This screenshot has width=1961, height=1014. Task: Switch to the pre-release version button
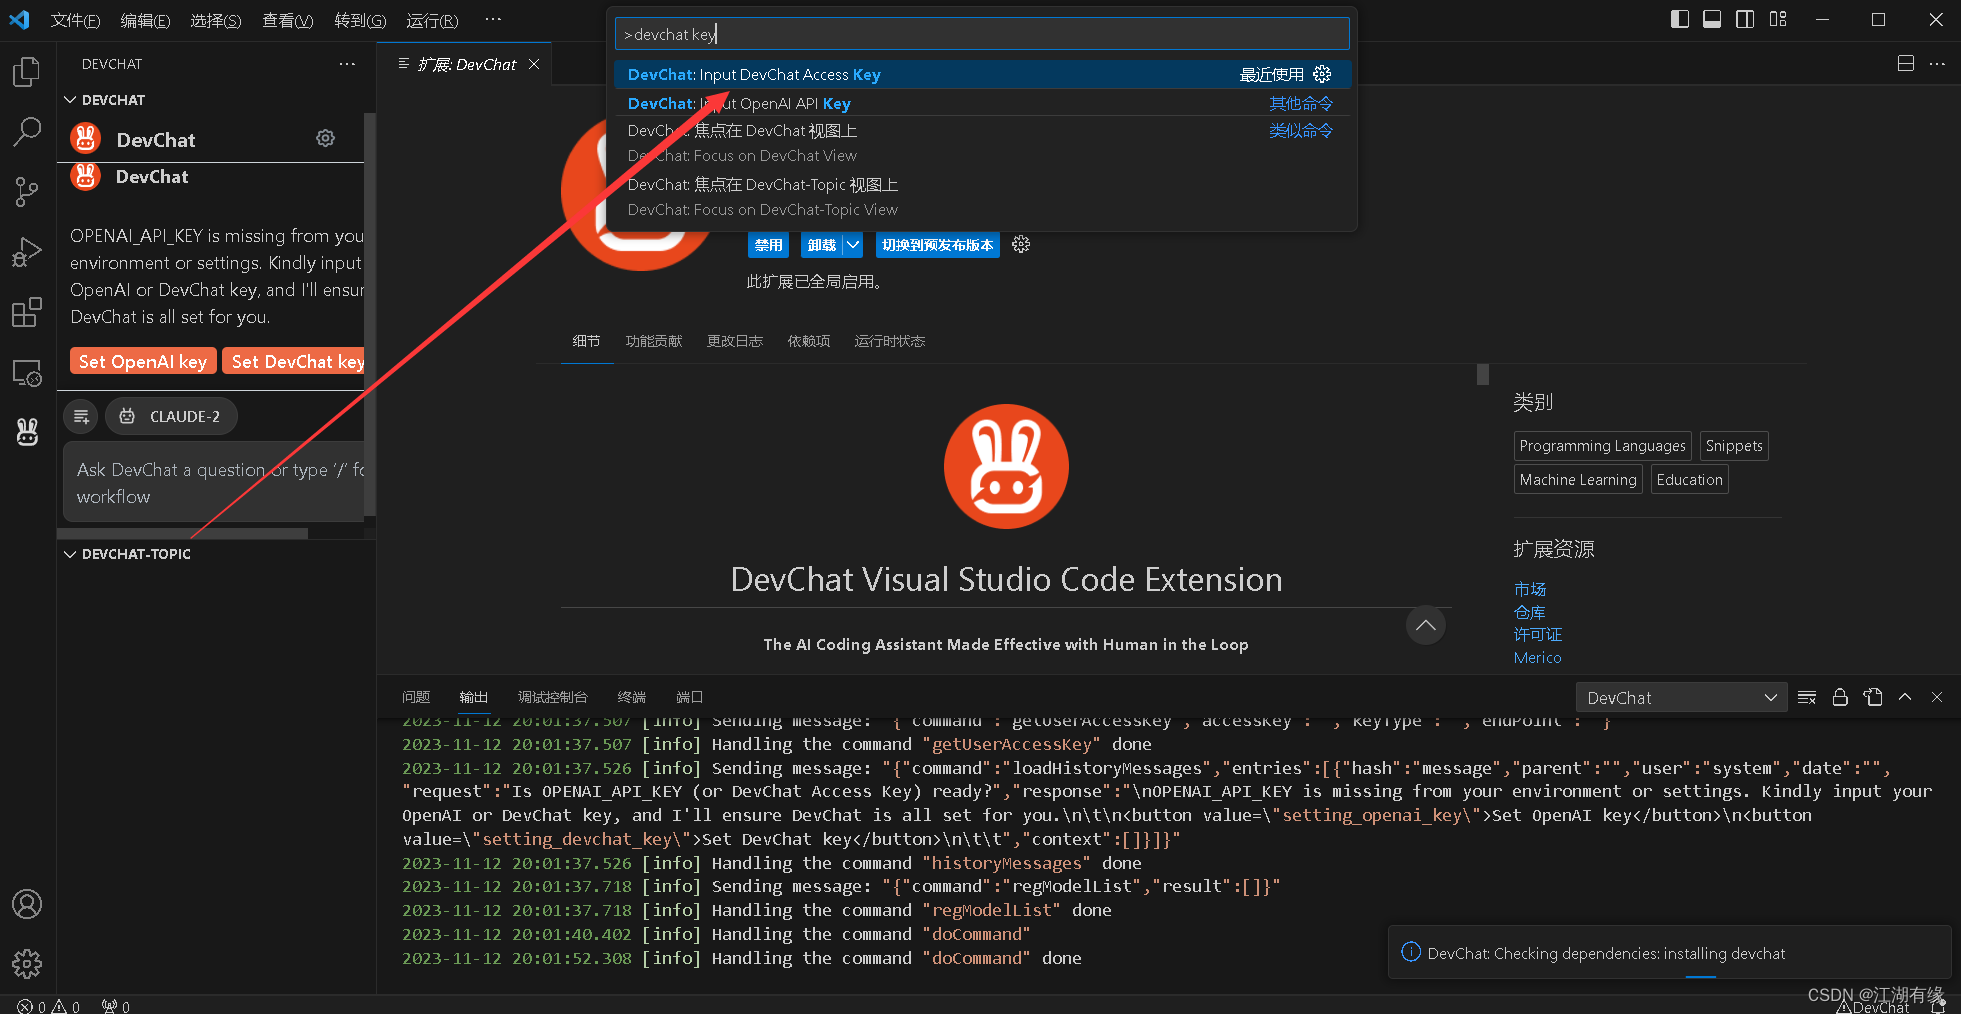[x=937, y=245]
